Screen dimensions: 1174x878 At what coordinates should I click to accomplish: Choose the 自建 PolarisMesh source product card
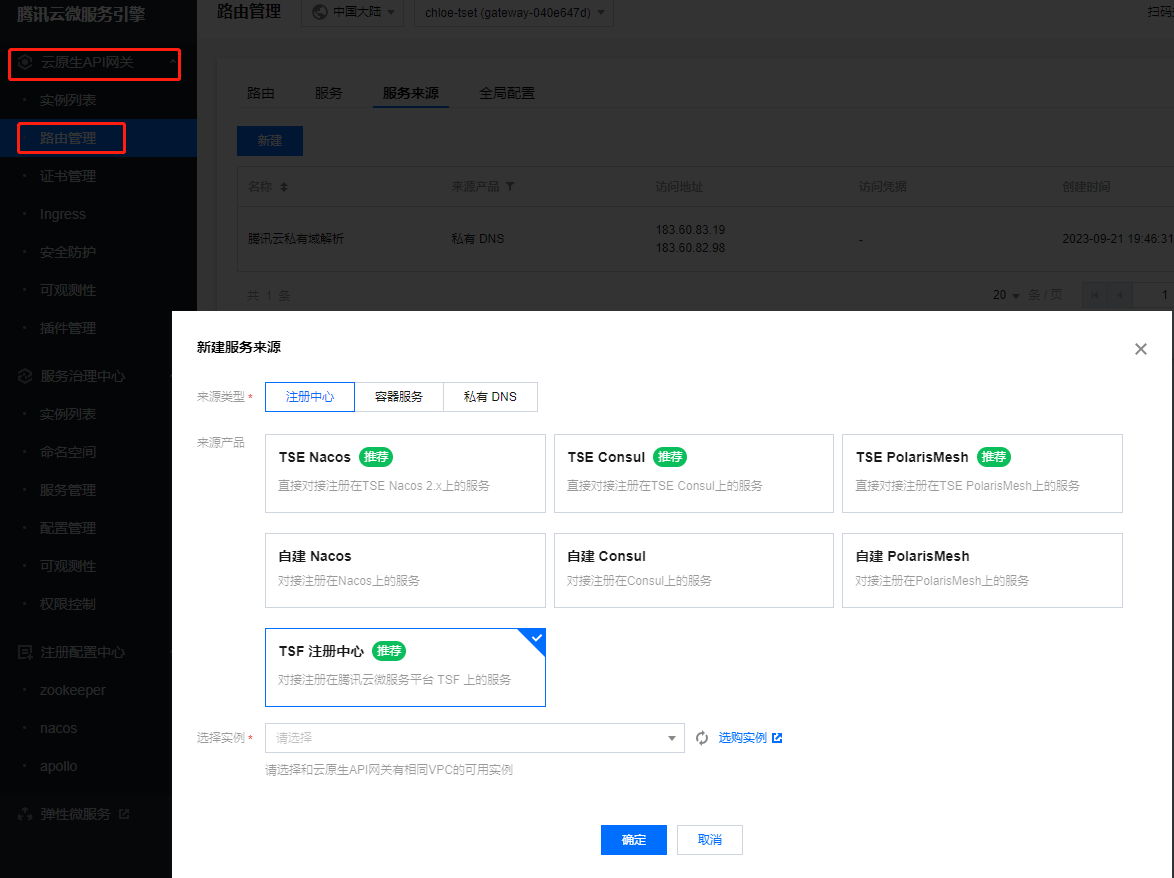[982, 570]
